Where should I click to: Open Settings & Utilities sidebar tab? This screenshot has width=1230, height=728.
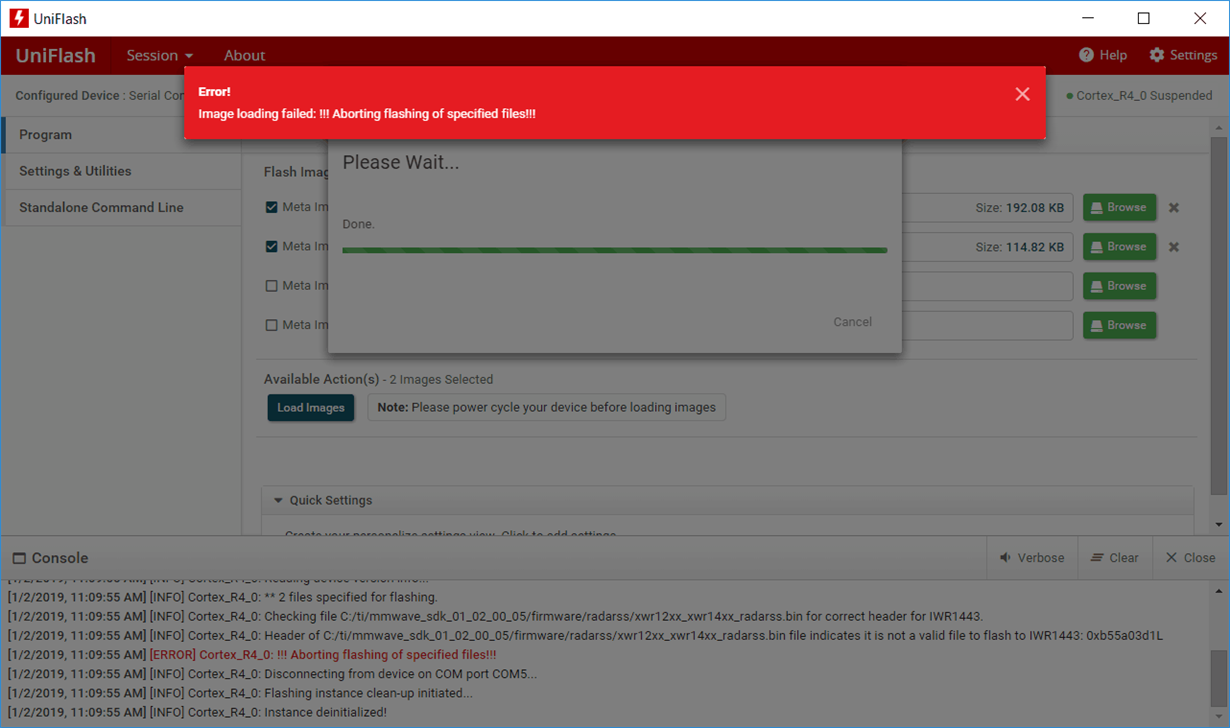coord(122,171)
